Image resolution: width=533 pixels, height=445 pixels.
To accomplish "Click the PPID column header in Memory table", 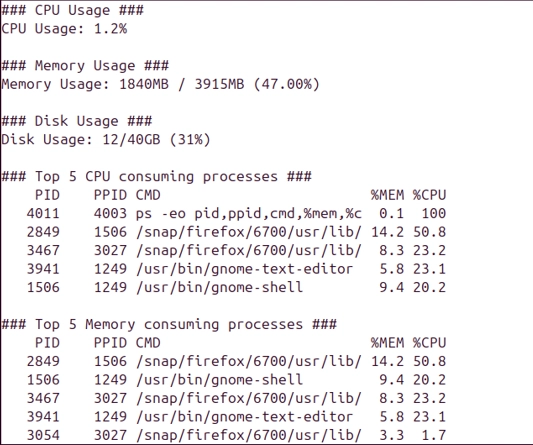I will 110,343.
